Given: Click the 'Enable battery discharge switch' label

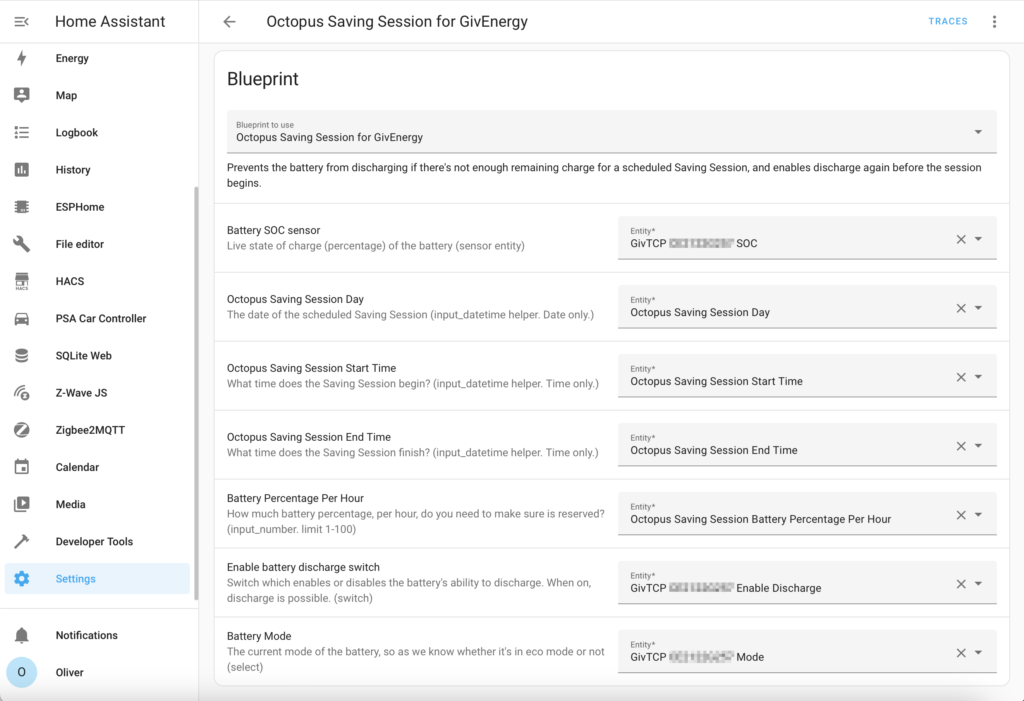Looking at the screenshot, I should coord(303,567).
